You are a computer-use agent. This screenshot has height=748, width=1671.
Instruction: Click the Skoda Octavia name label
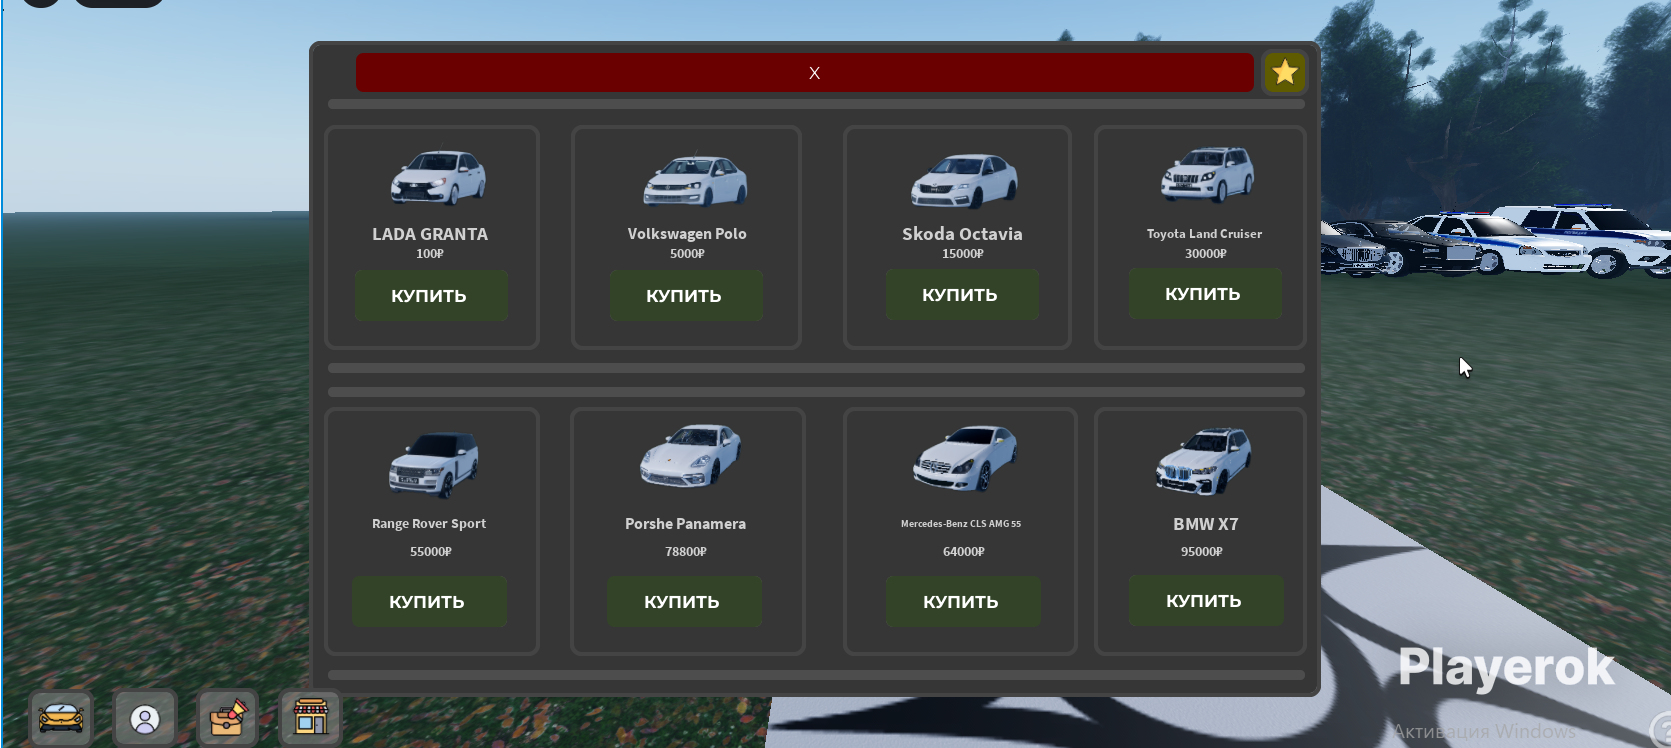coord(962,234)
